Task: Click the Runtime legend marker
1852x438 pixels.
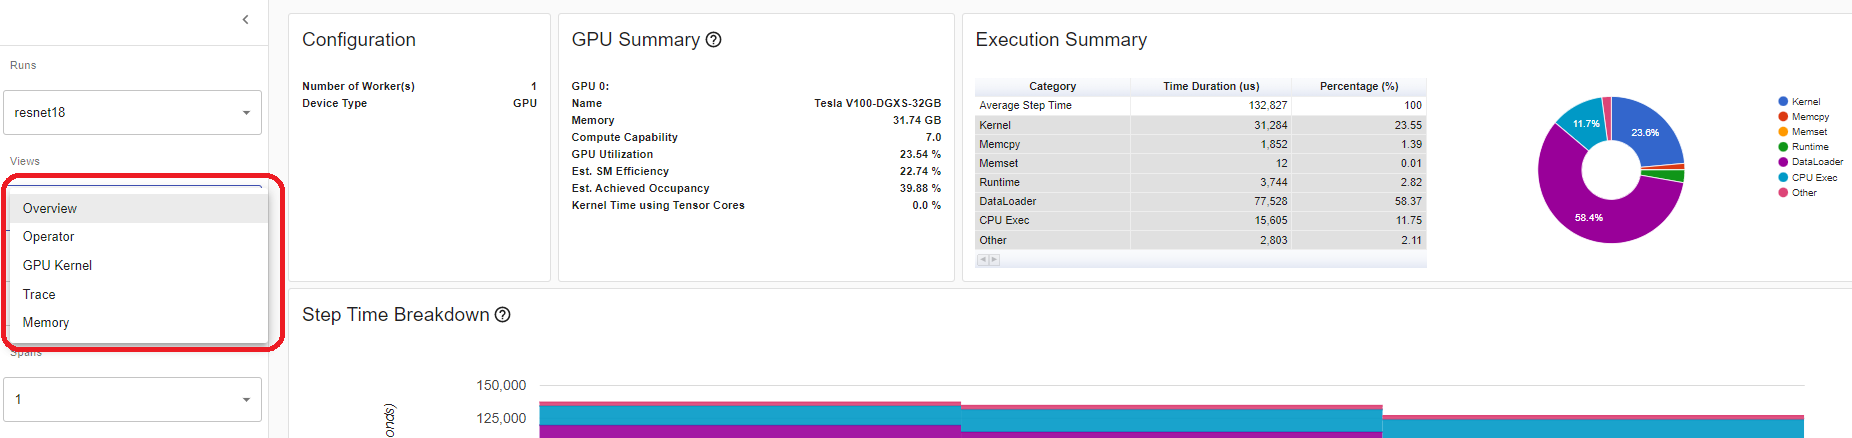Action: click(1783, 147)
